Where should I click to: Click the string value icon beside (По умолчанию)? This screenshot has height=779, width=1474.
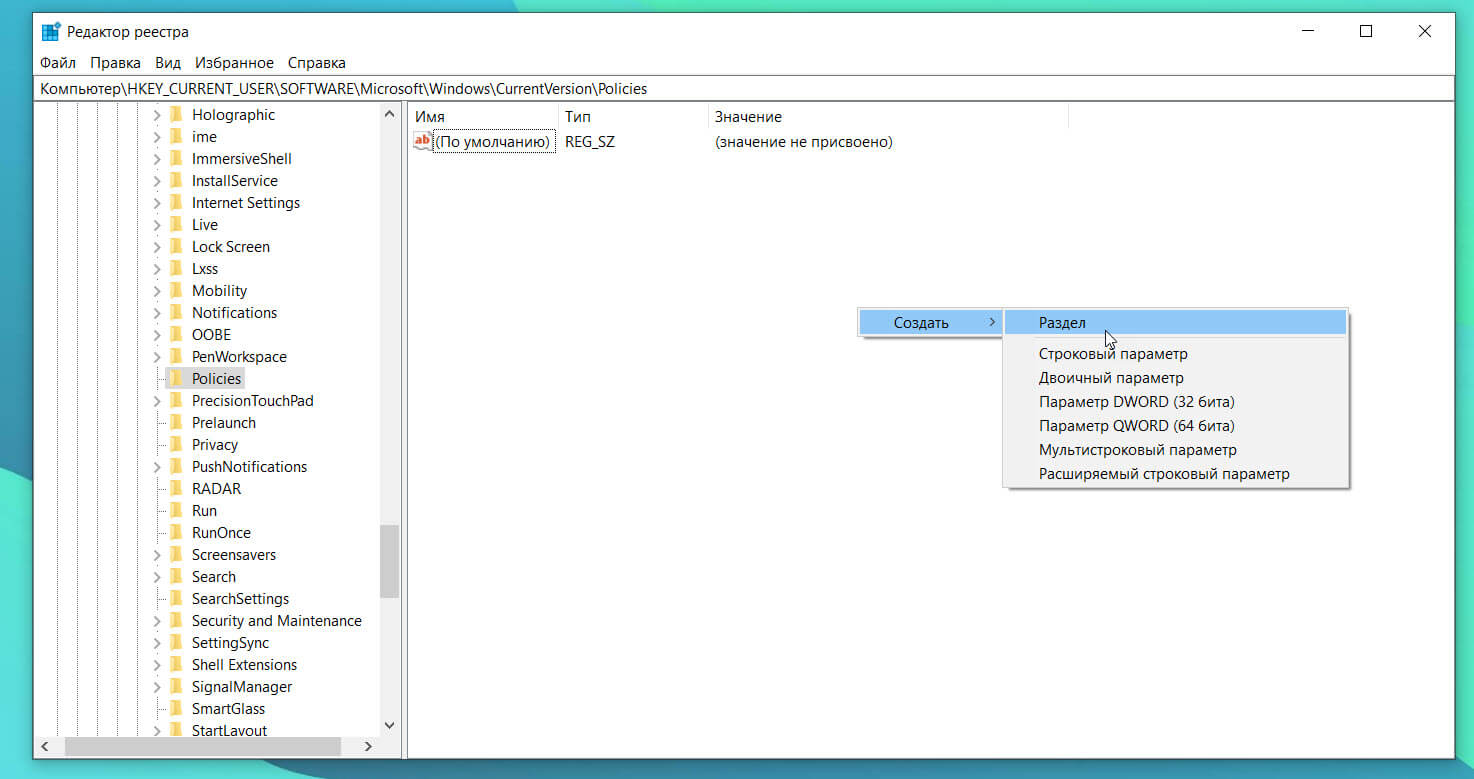click(x=423, y=142)
